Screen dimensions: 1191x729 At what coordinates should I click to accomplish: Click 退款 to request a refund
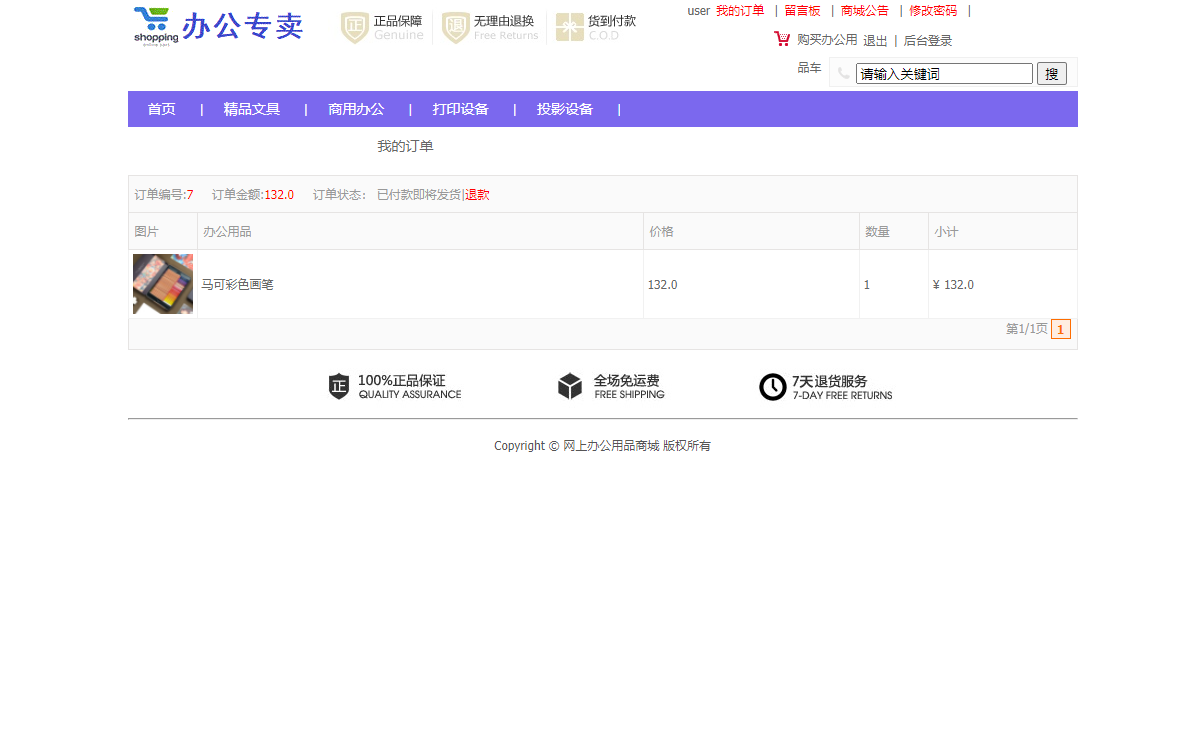[x=477, y=194]
